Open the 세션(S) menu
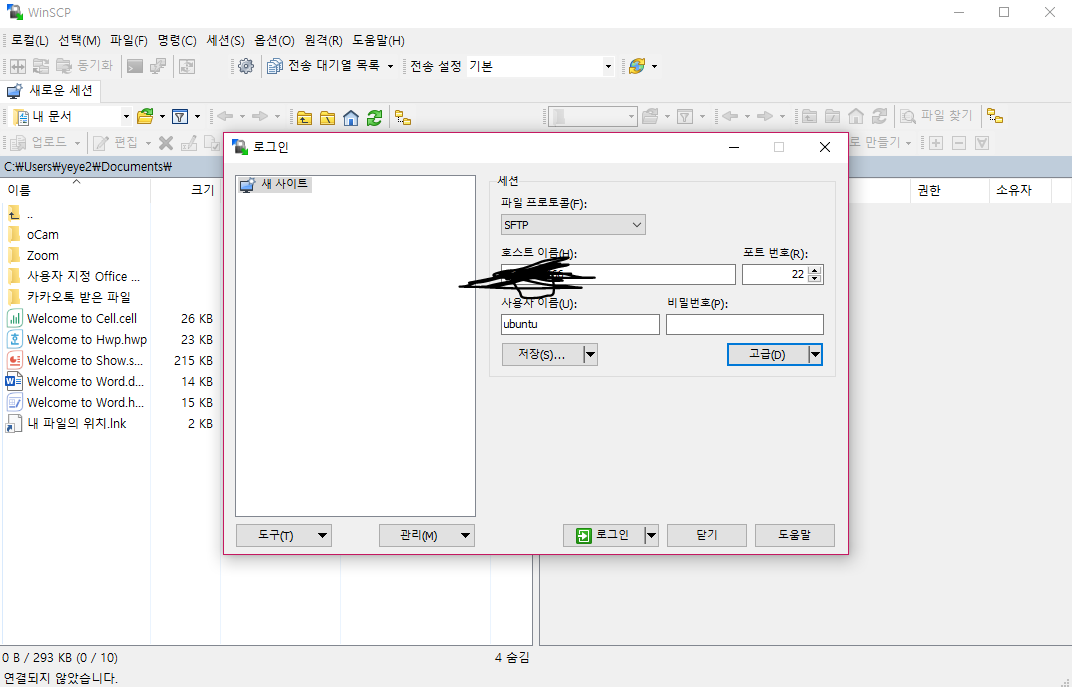Image resolution: width=1072 pixels, height=687 pixels. 225,41
